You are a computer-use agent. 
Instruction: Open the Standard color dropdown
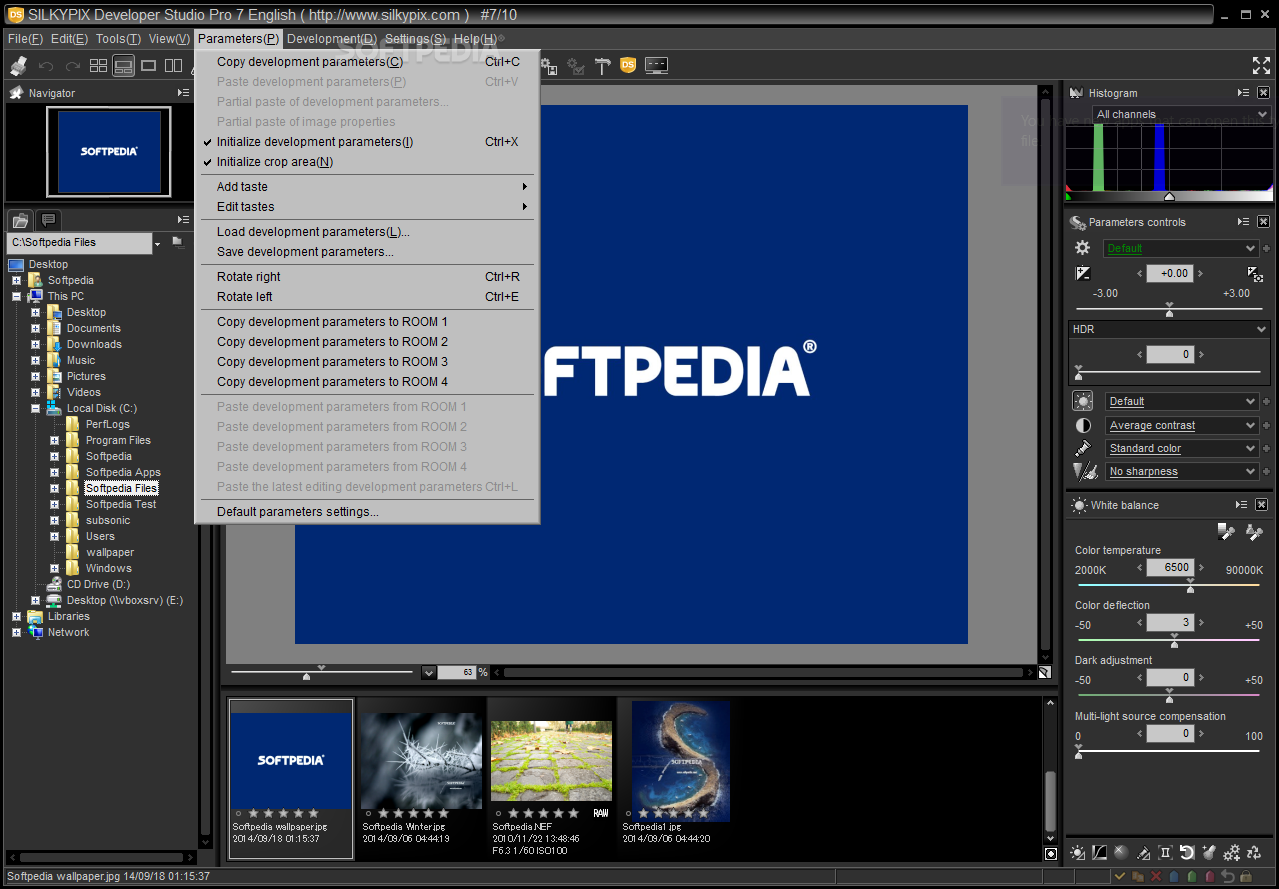1182,448
